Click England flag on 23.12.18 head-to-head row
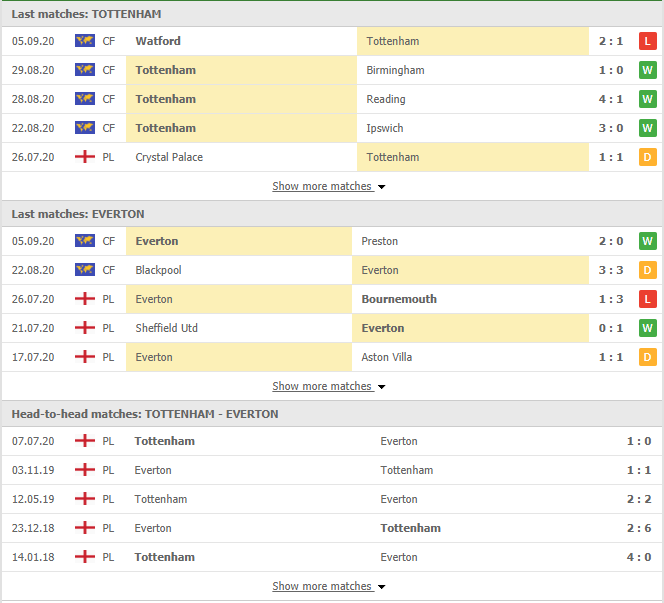The image size is (664, 603). click(85, 528)
